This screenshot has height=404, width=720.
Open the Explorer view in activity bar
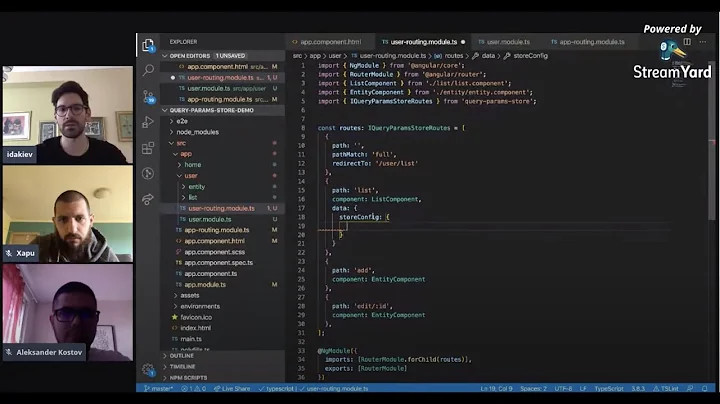(148, 45)
